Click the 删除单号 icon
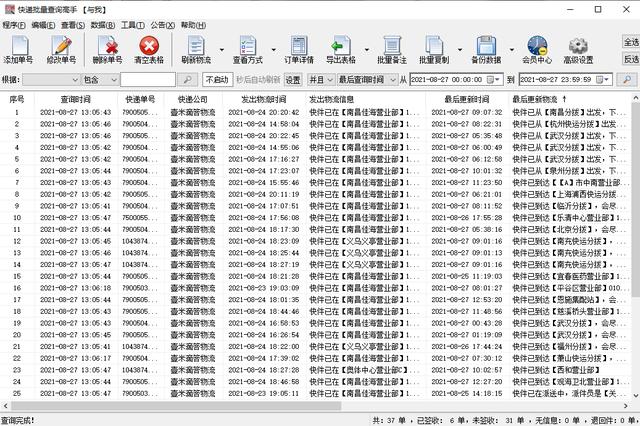Screen dimensions: 640x426 [107, 47]
